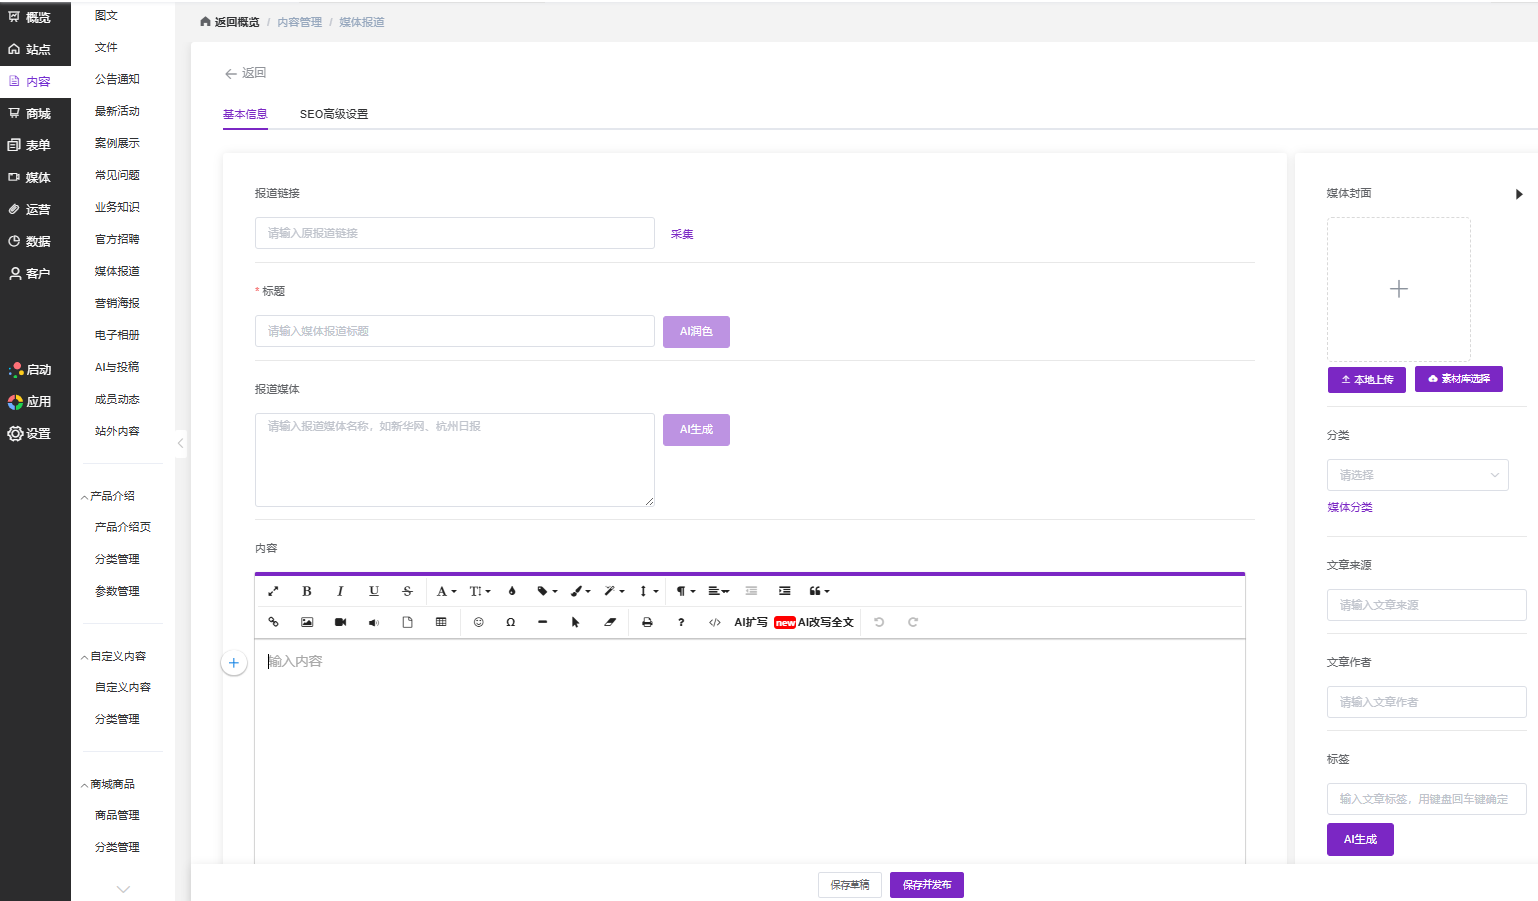Open the 分类 category select dropdown
The width and height of the screenshot is (1538, 901).
[1417, 475]
